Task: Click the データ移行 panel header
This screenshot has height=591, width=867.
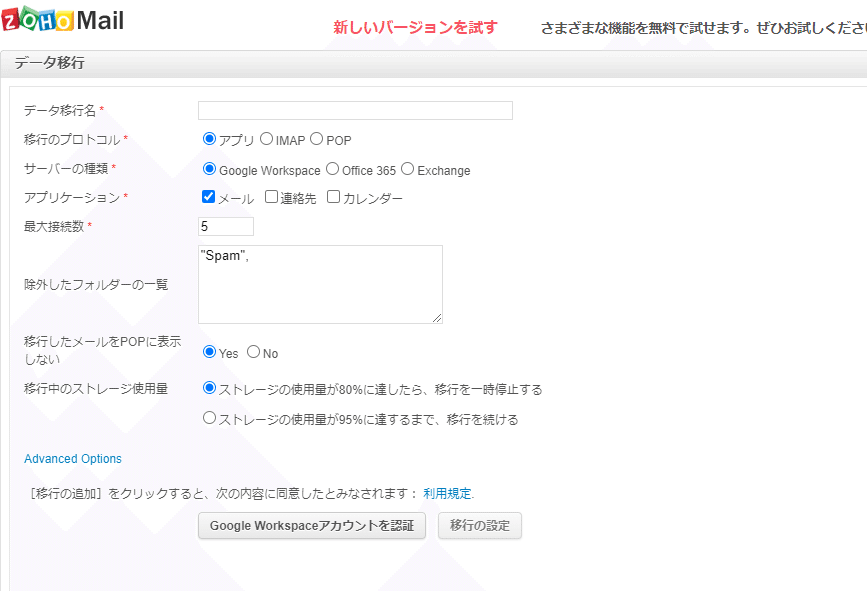Action: [x=434, y=64]
